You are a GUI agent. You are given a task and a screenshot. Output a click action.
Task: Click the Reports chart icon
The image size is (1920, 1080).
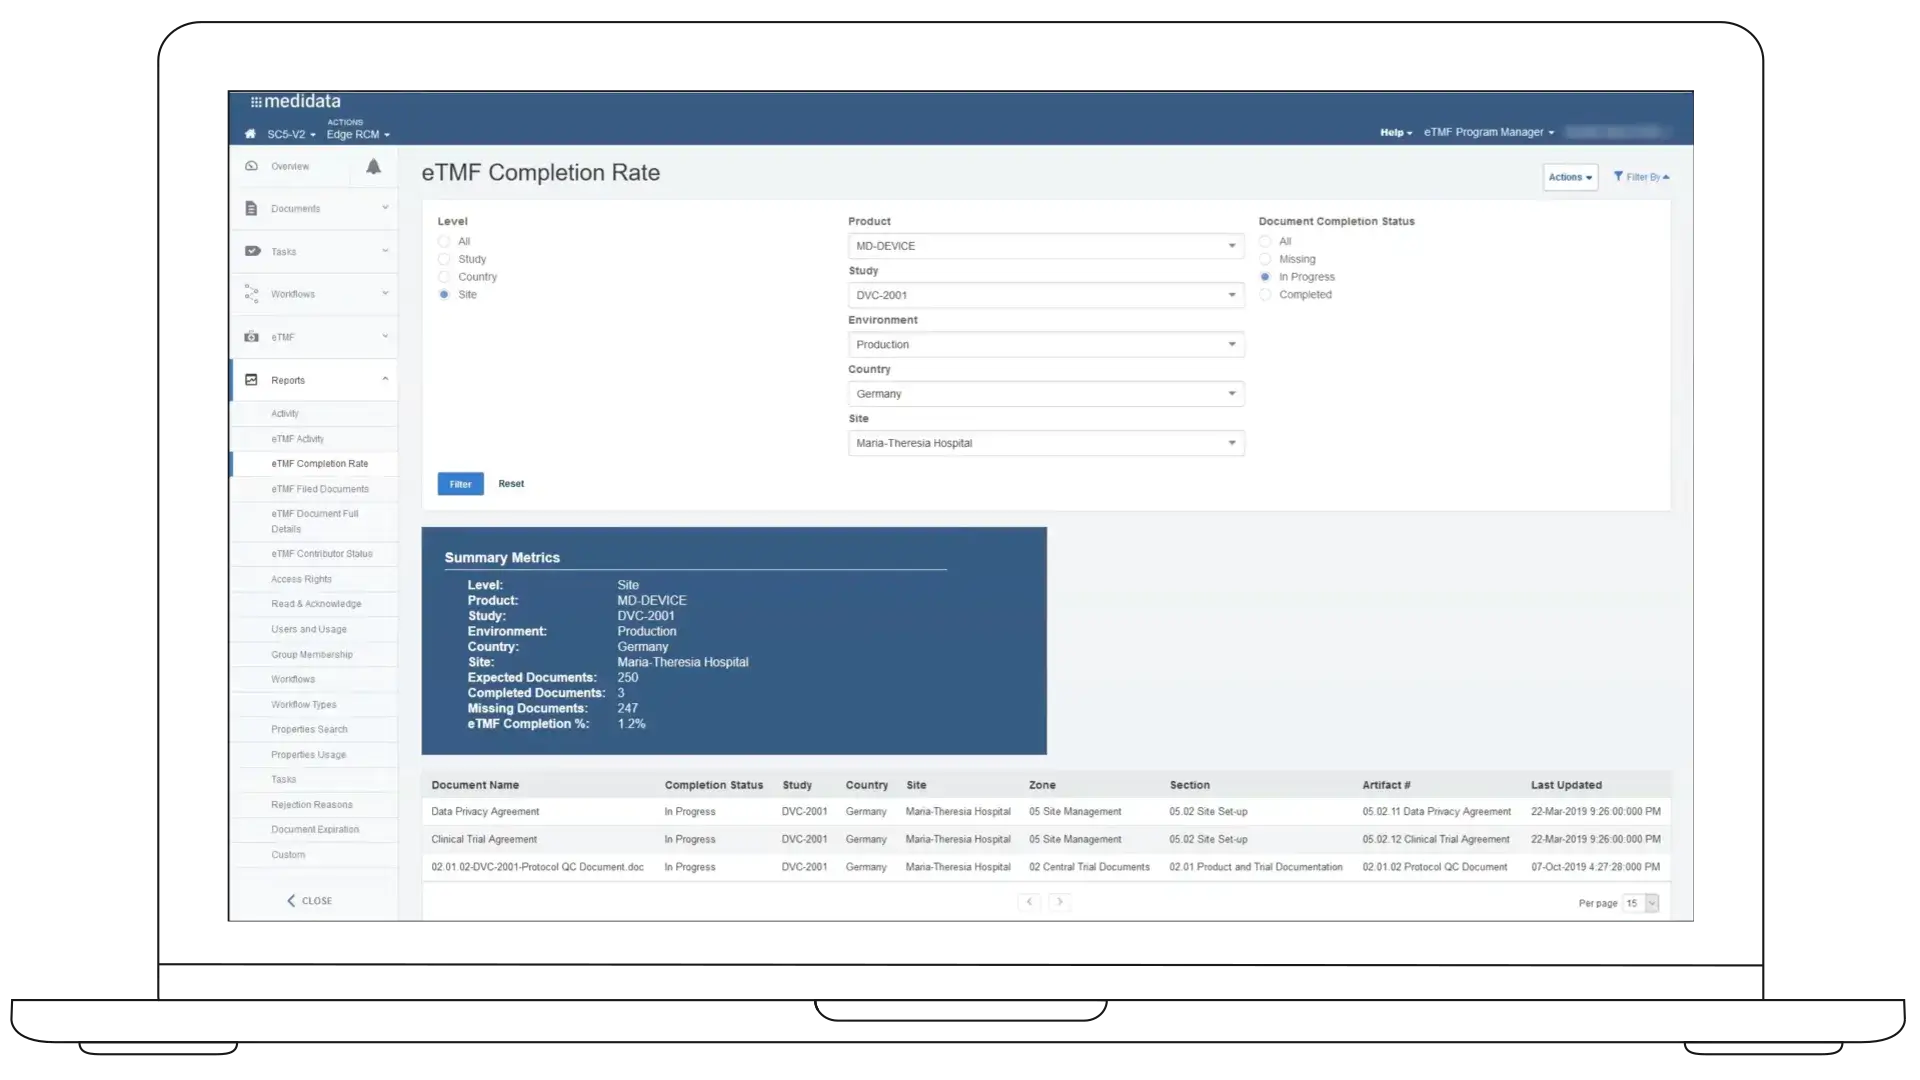[251, 380]
